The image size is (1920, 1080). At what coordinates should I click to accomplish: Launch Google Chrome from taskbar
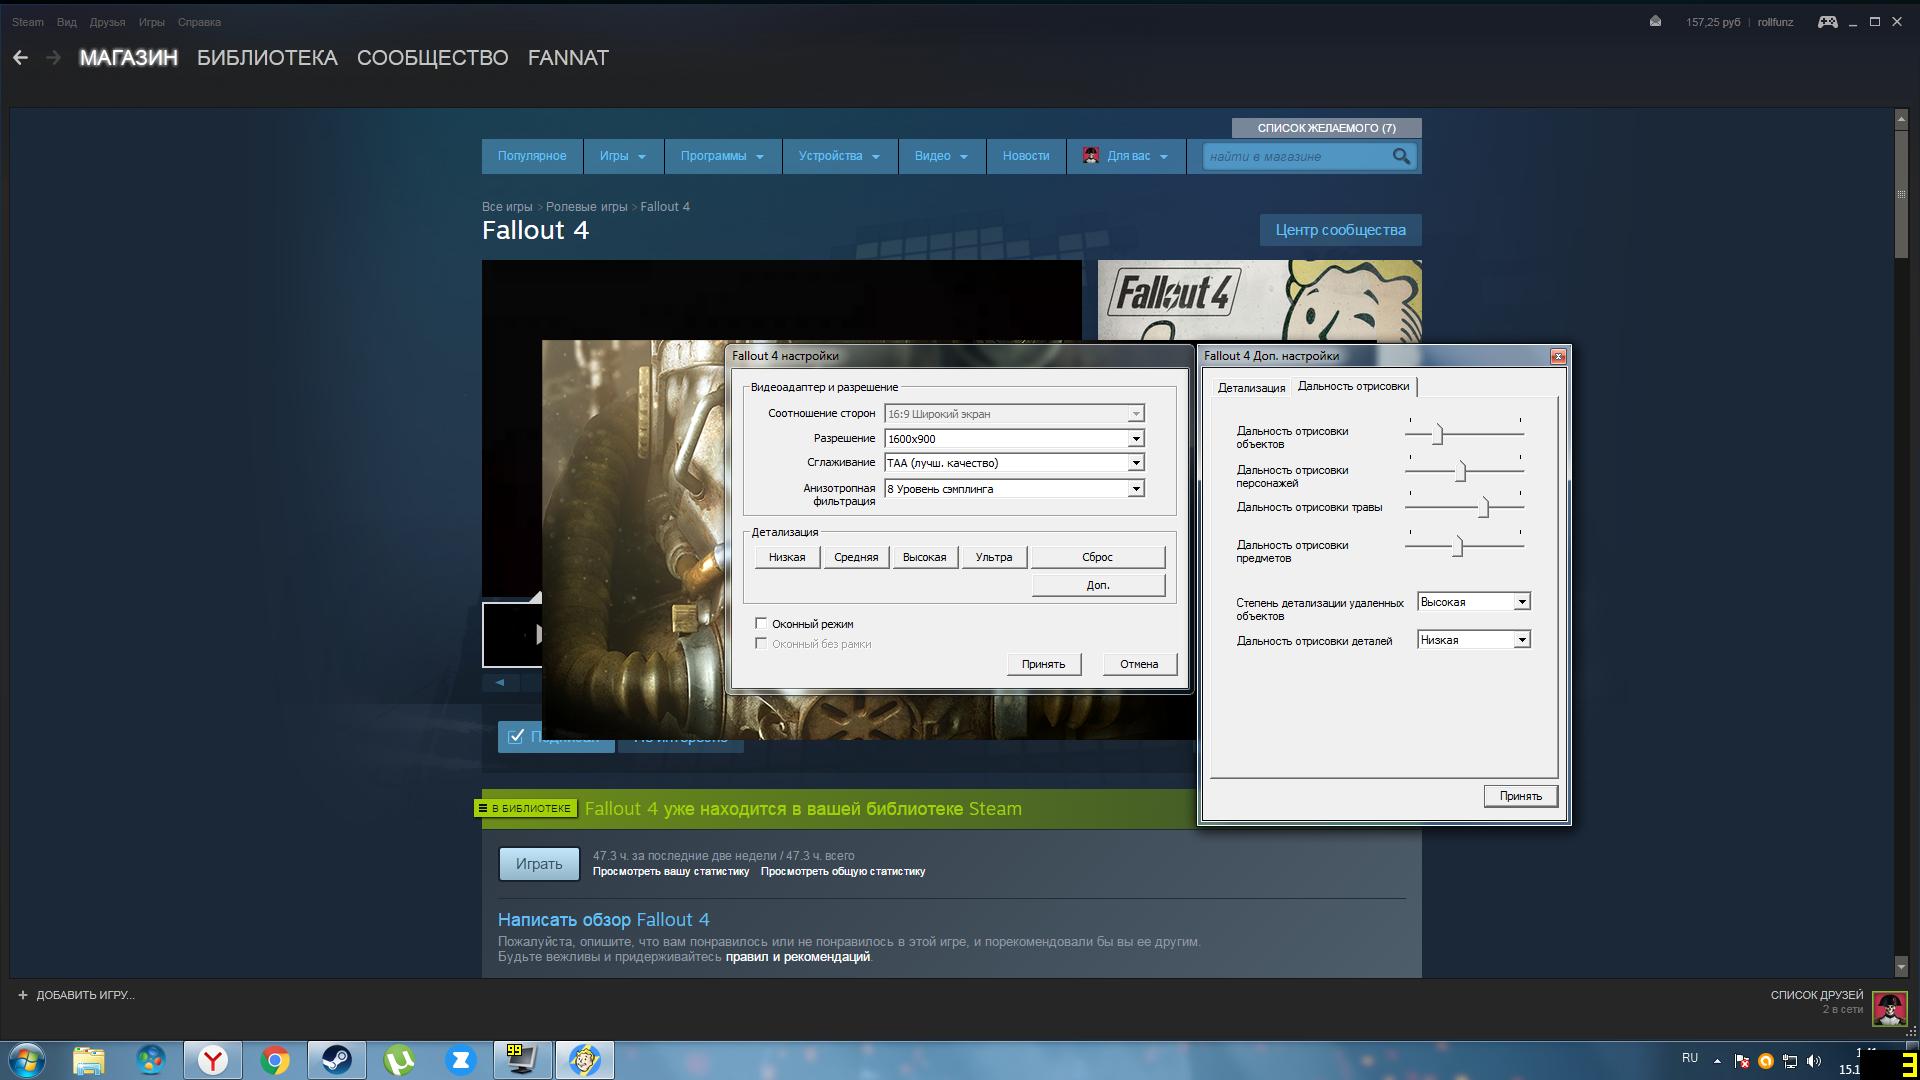(275, 1060)
